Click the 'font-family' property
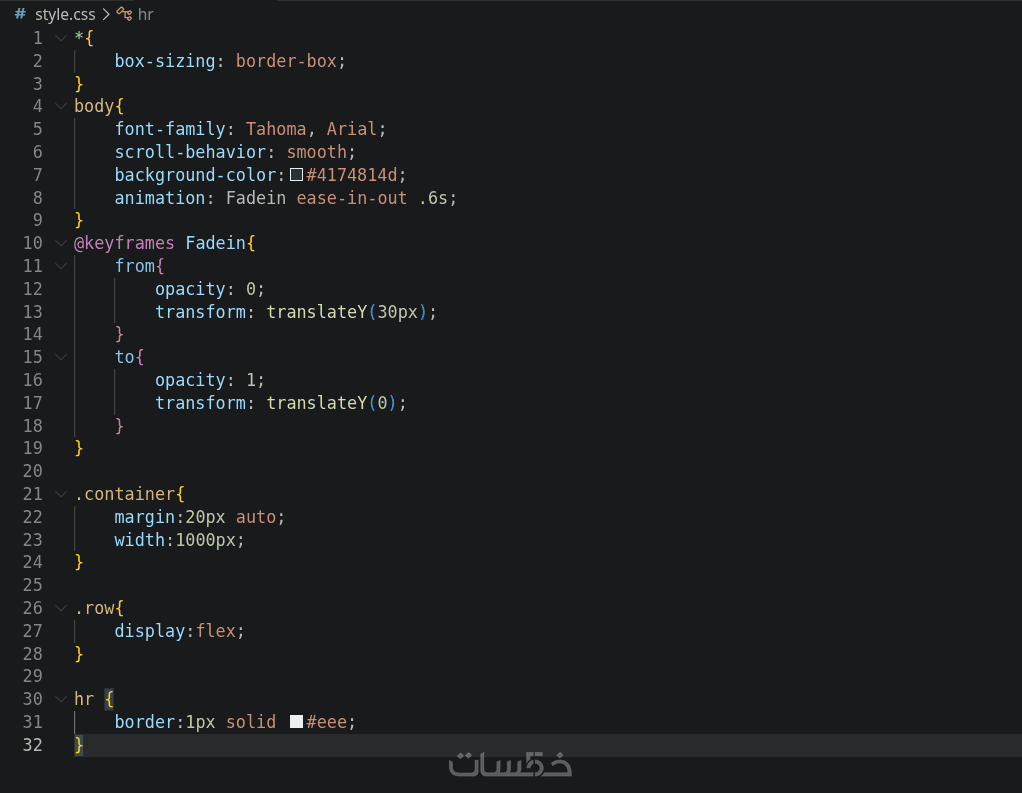 tap(170, 129)
